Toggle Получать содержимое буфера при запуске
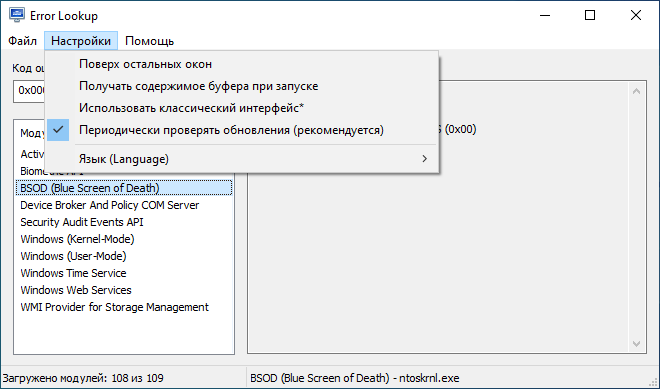The image size is (660, 389). 242,86
